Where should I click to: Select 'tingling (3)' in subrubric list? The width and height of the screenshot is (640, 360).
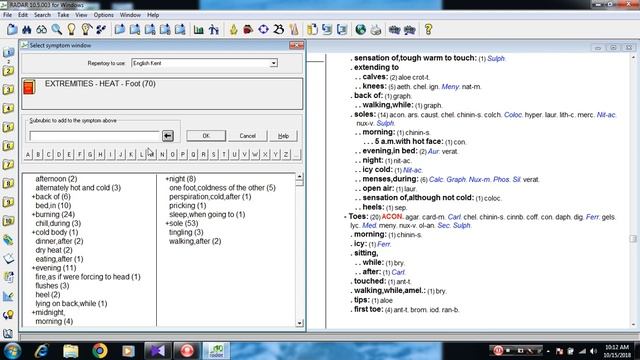point(186,232)
